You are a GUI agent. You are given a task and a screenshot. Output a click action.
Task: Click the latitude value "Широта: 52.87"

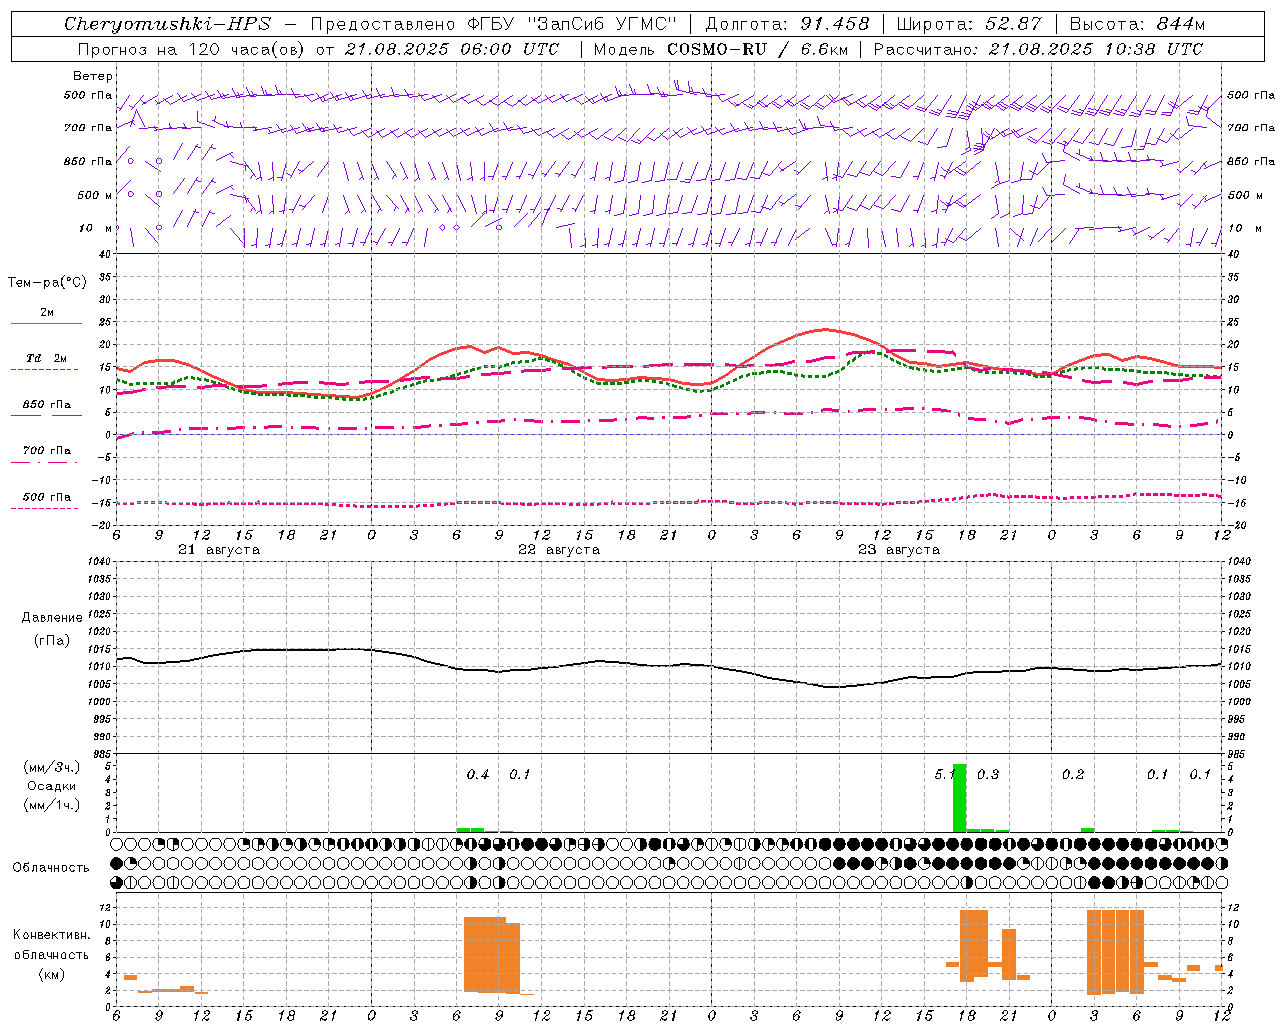[969, 24]
